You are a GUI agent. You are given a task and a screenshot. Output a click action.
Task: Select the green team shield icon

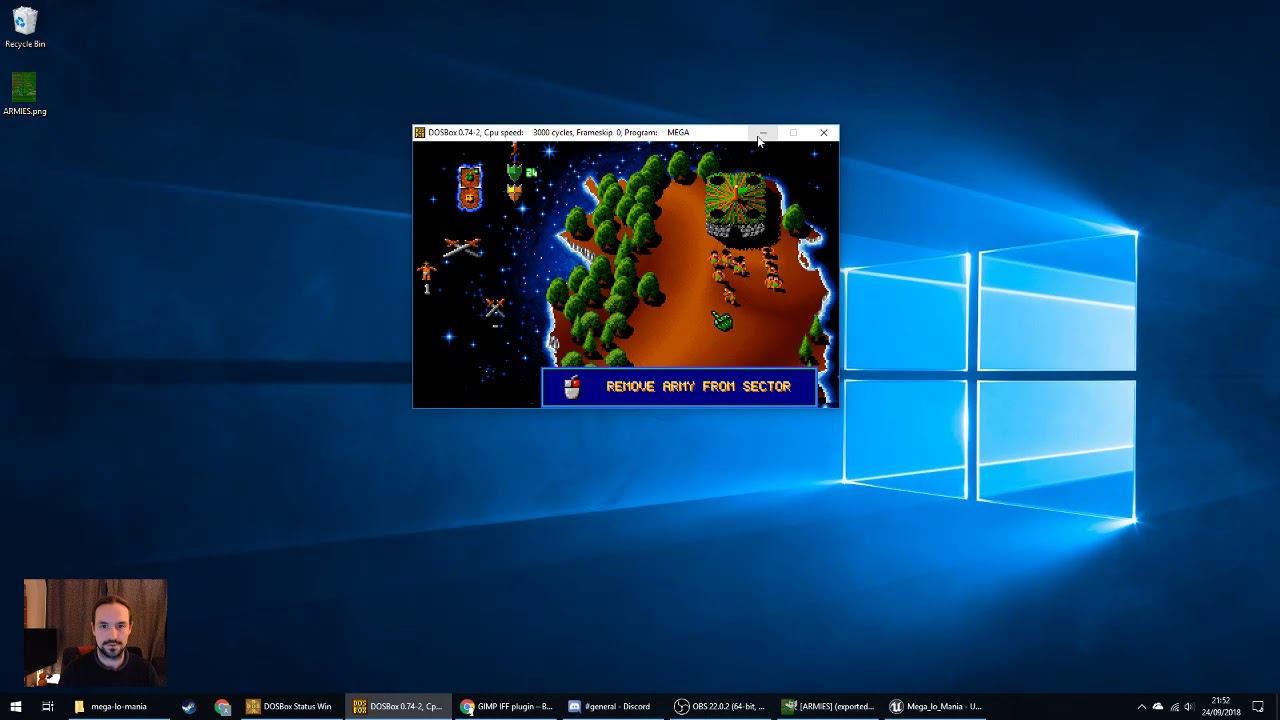(514, 173)
